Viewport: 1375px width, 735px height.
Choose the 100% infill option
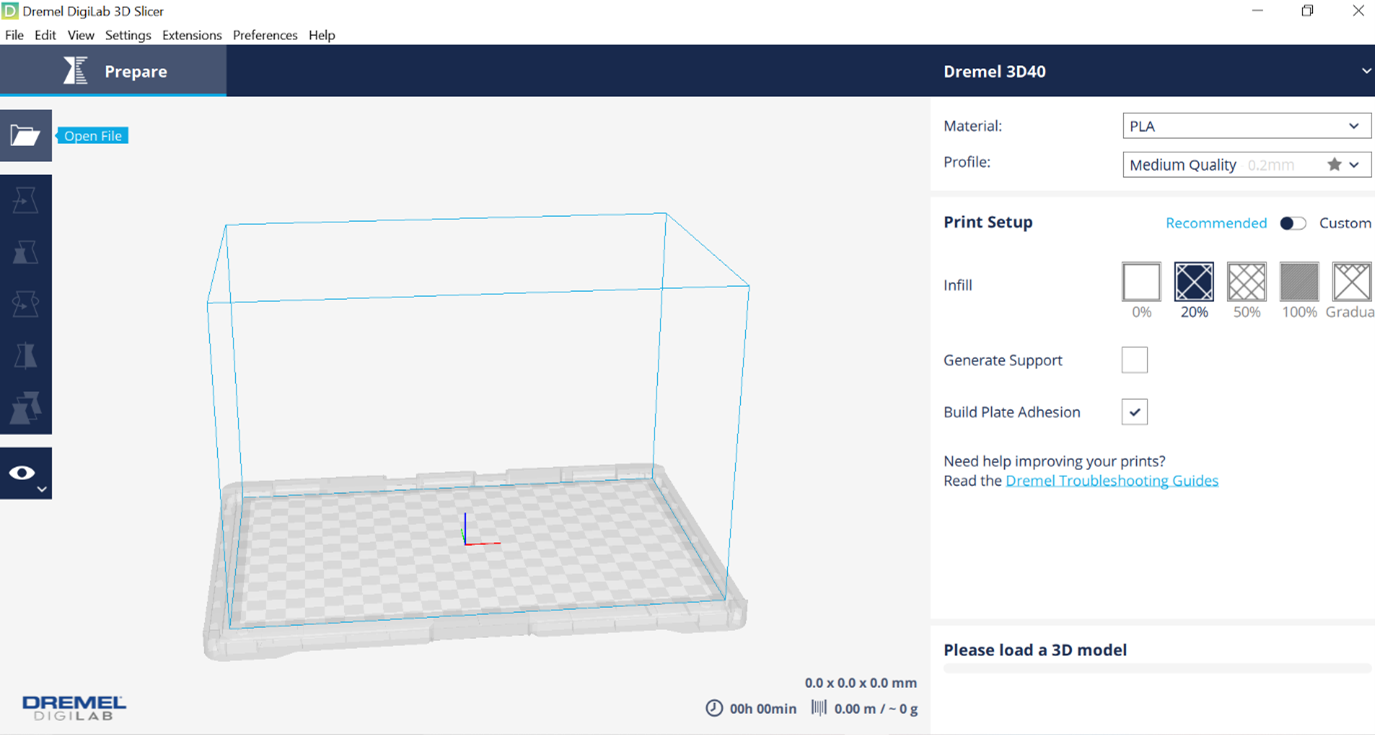(x=1299, y=282)
